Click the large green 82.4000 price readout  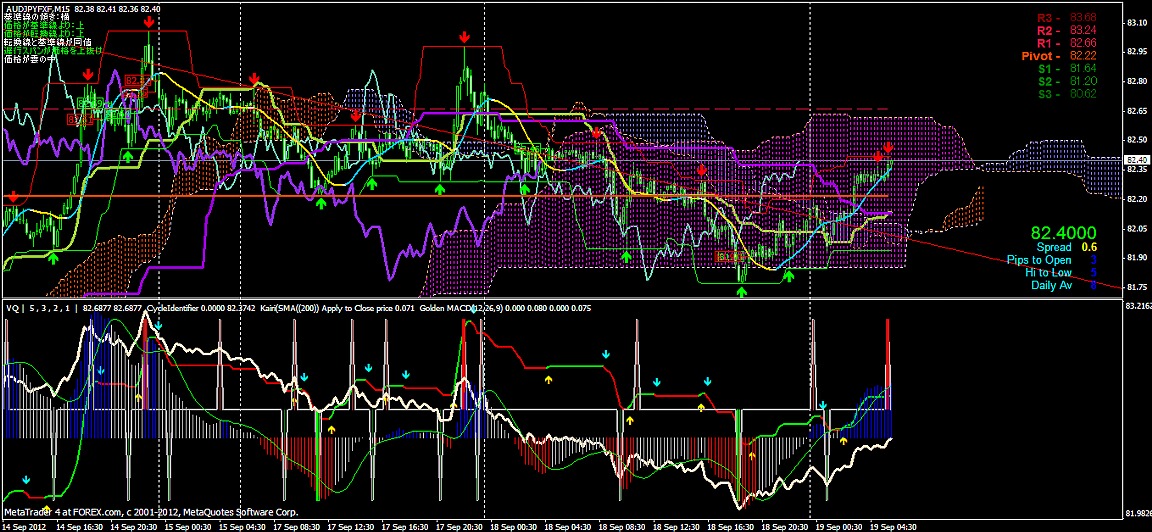tap(1063, 231)
